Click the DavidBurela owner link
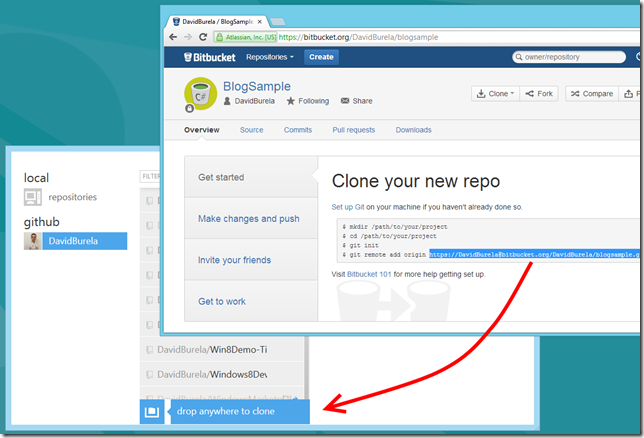Image resolution: width=644 pixels, height=438 pixels. coord(255,101)
